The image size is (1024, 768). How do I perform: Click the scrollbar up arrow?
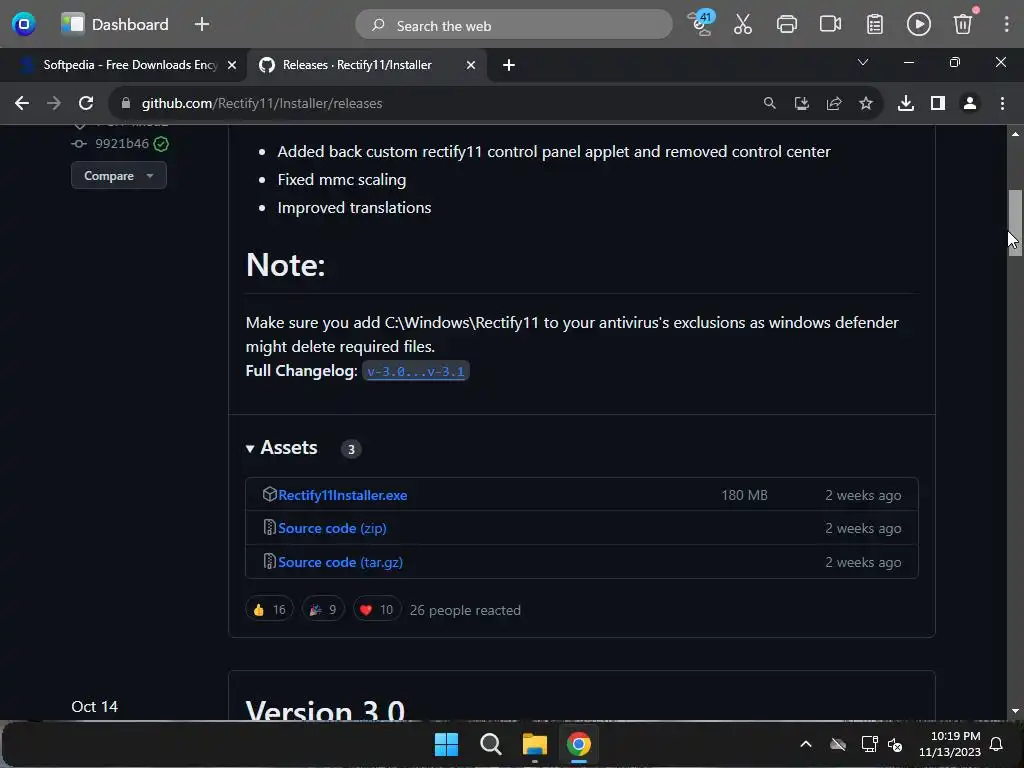(1014, 134)
